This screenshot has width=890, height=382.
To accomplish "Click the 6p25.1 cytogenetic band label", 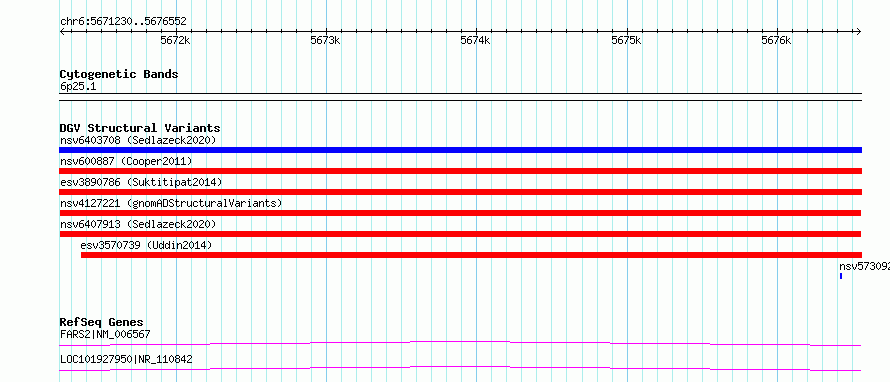I will 78,86.
